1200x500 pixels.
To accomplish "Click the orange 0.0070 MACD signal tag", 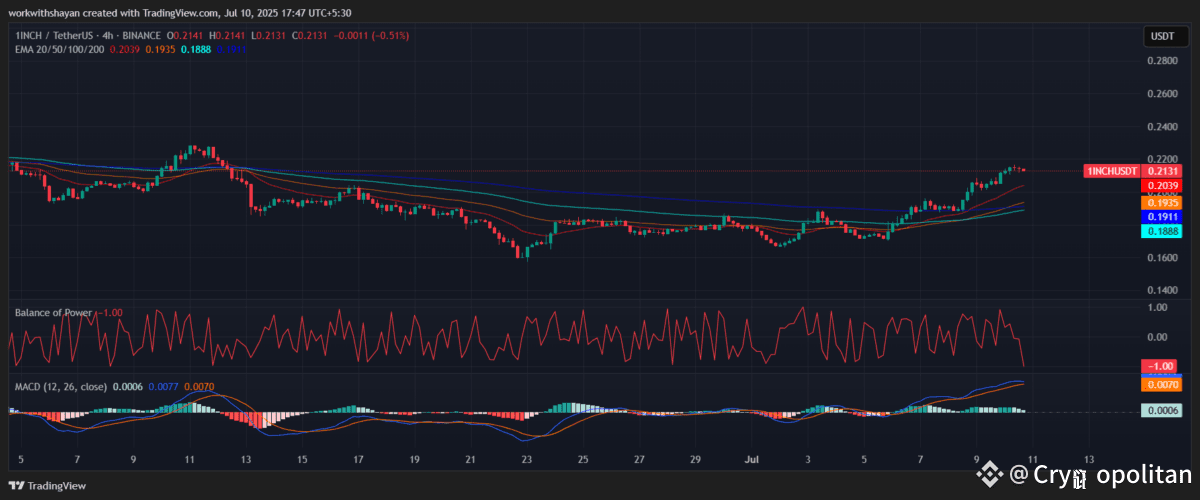I will pos(1158,384).
